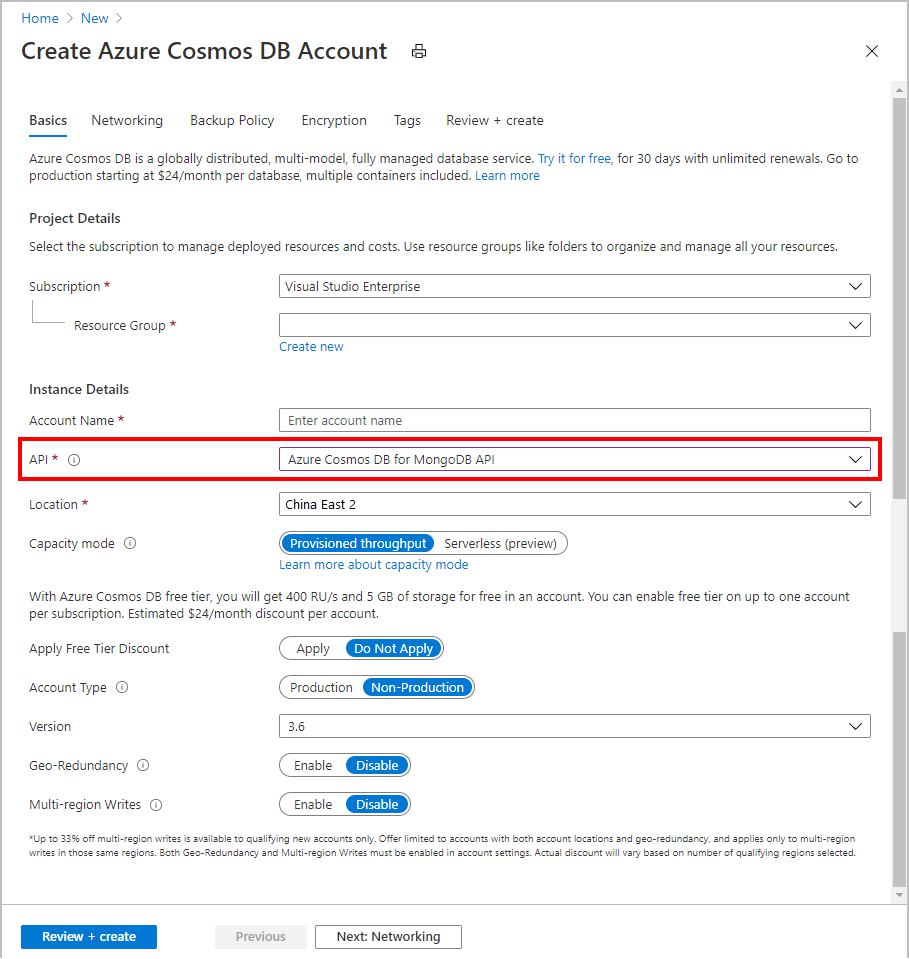Select Serverless (preview) capacity mode
The width and height of the screenshot is (909, 959).
[500, 543]
